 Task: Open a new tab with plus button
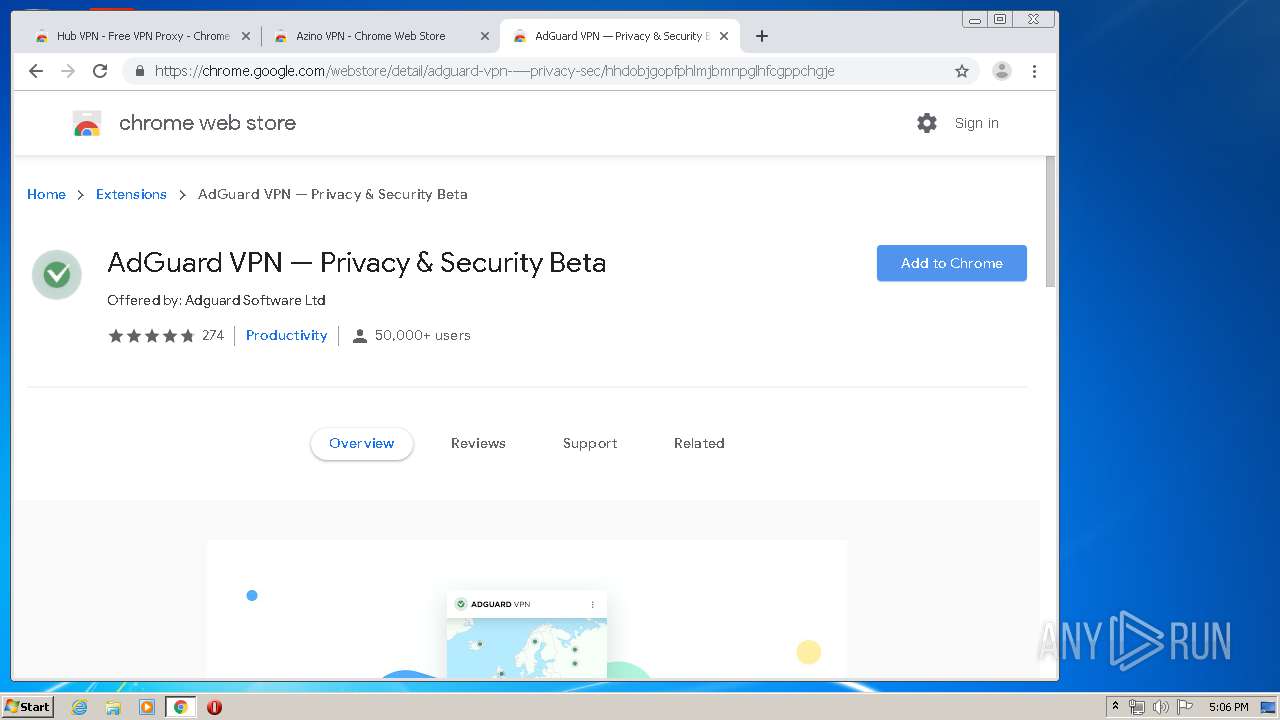click(762, 36)
